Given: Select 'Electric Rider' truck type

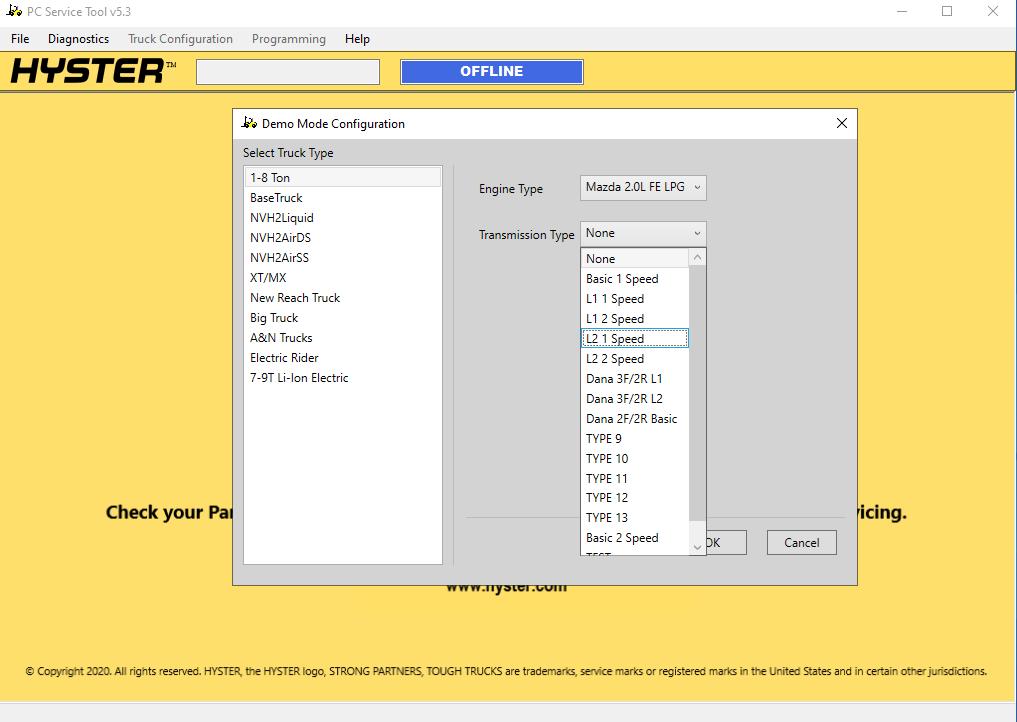Looking at the screenshot, I should pyautogui.click(x=284, y=357).
